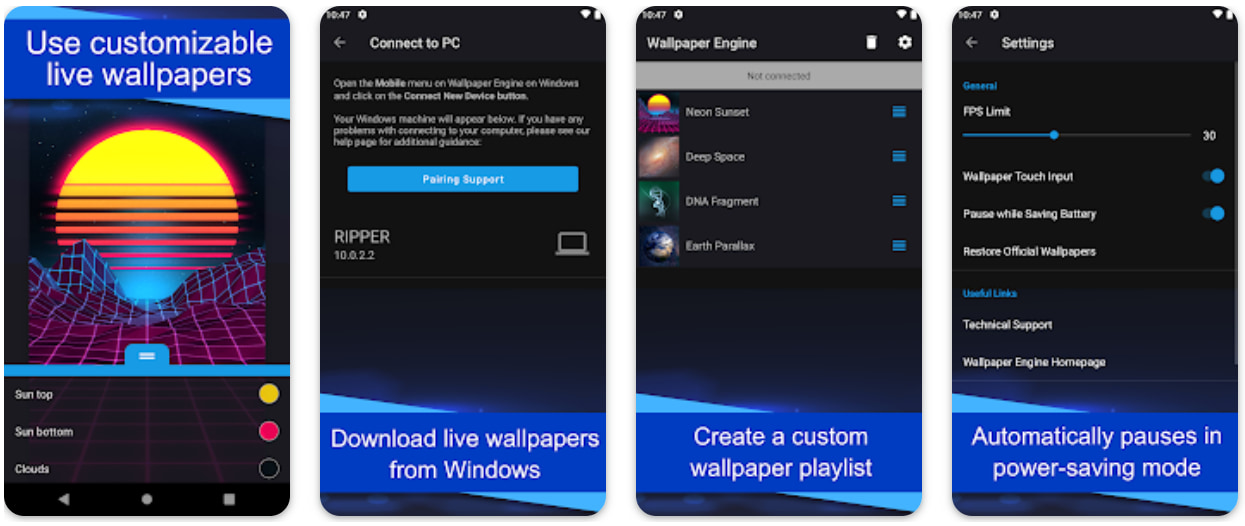Click the Connect to PC title
This screenshot has height=526, width=1245.
pyautogui.click(x=415, y=43)
